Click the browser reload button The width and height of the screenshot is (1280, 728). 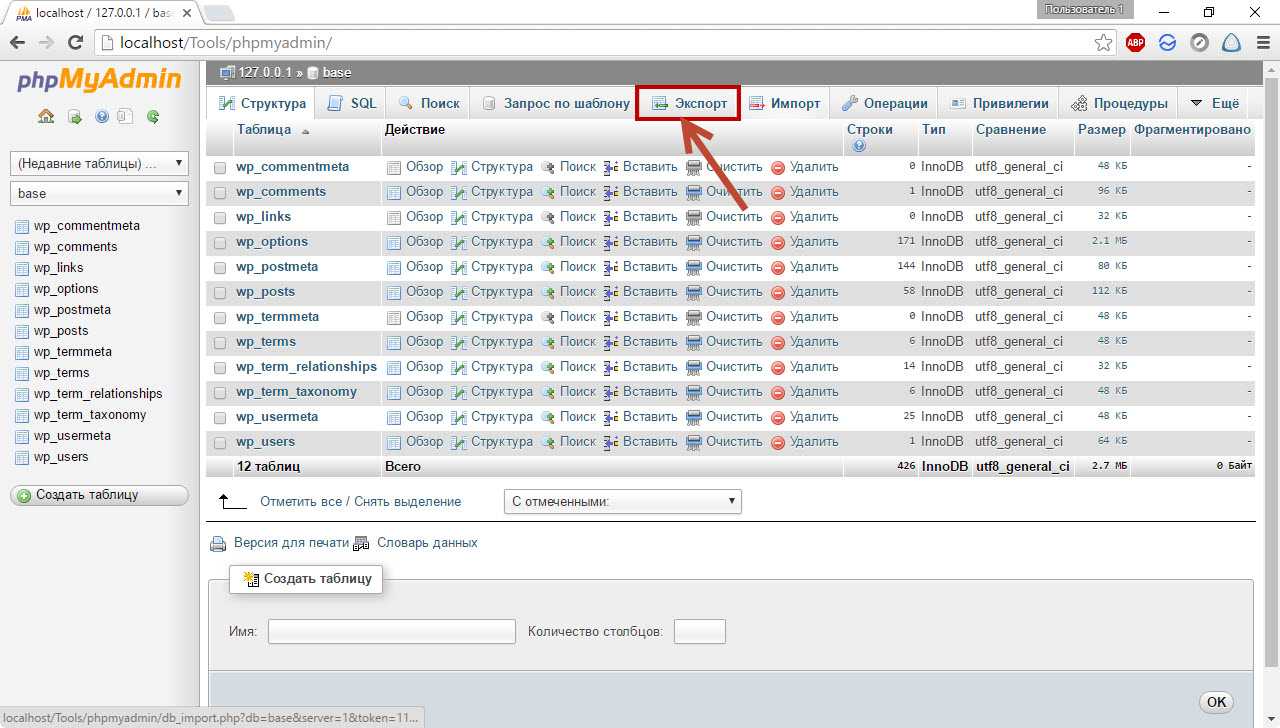click(75, 43)
